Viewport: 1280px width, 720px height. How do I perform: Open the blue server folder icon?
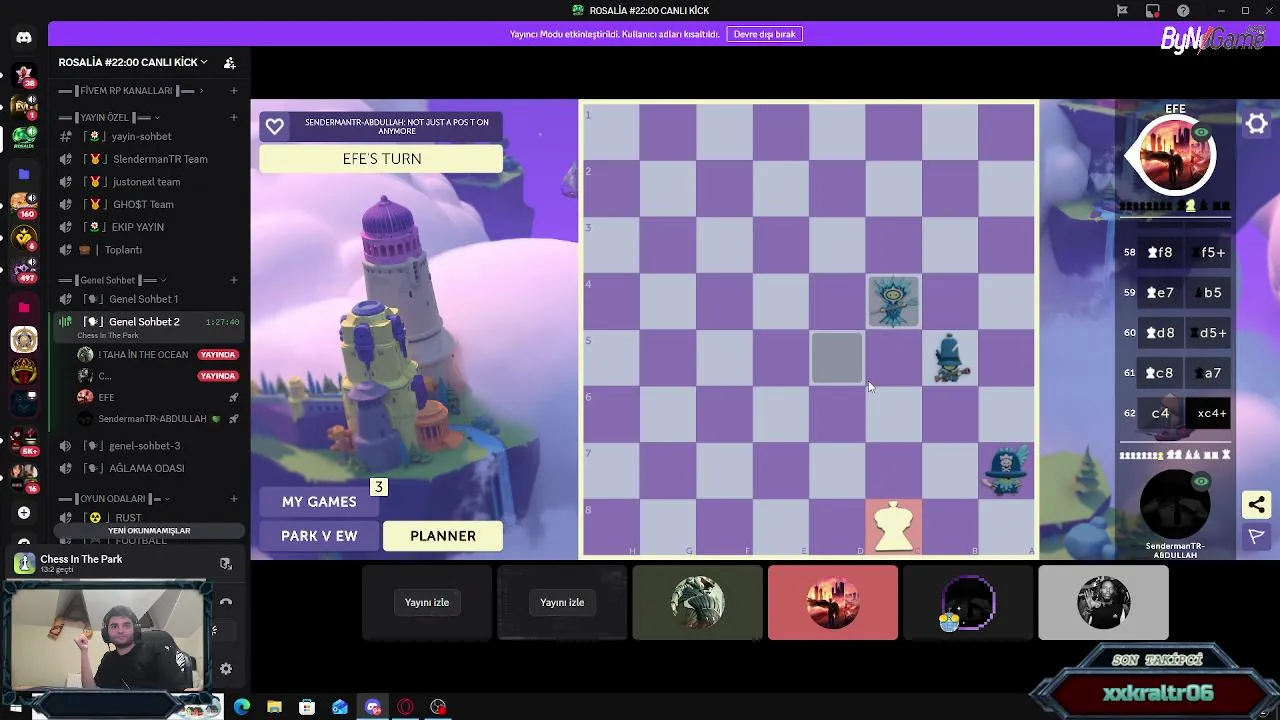point(24,174)
